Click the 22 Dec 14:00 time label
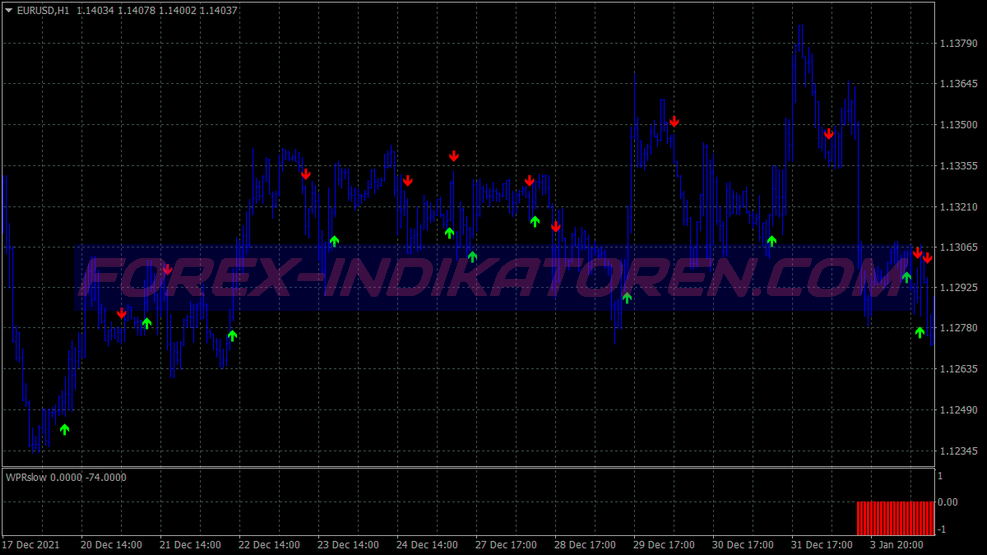 point(269,545)
